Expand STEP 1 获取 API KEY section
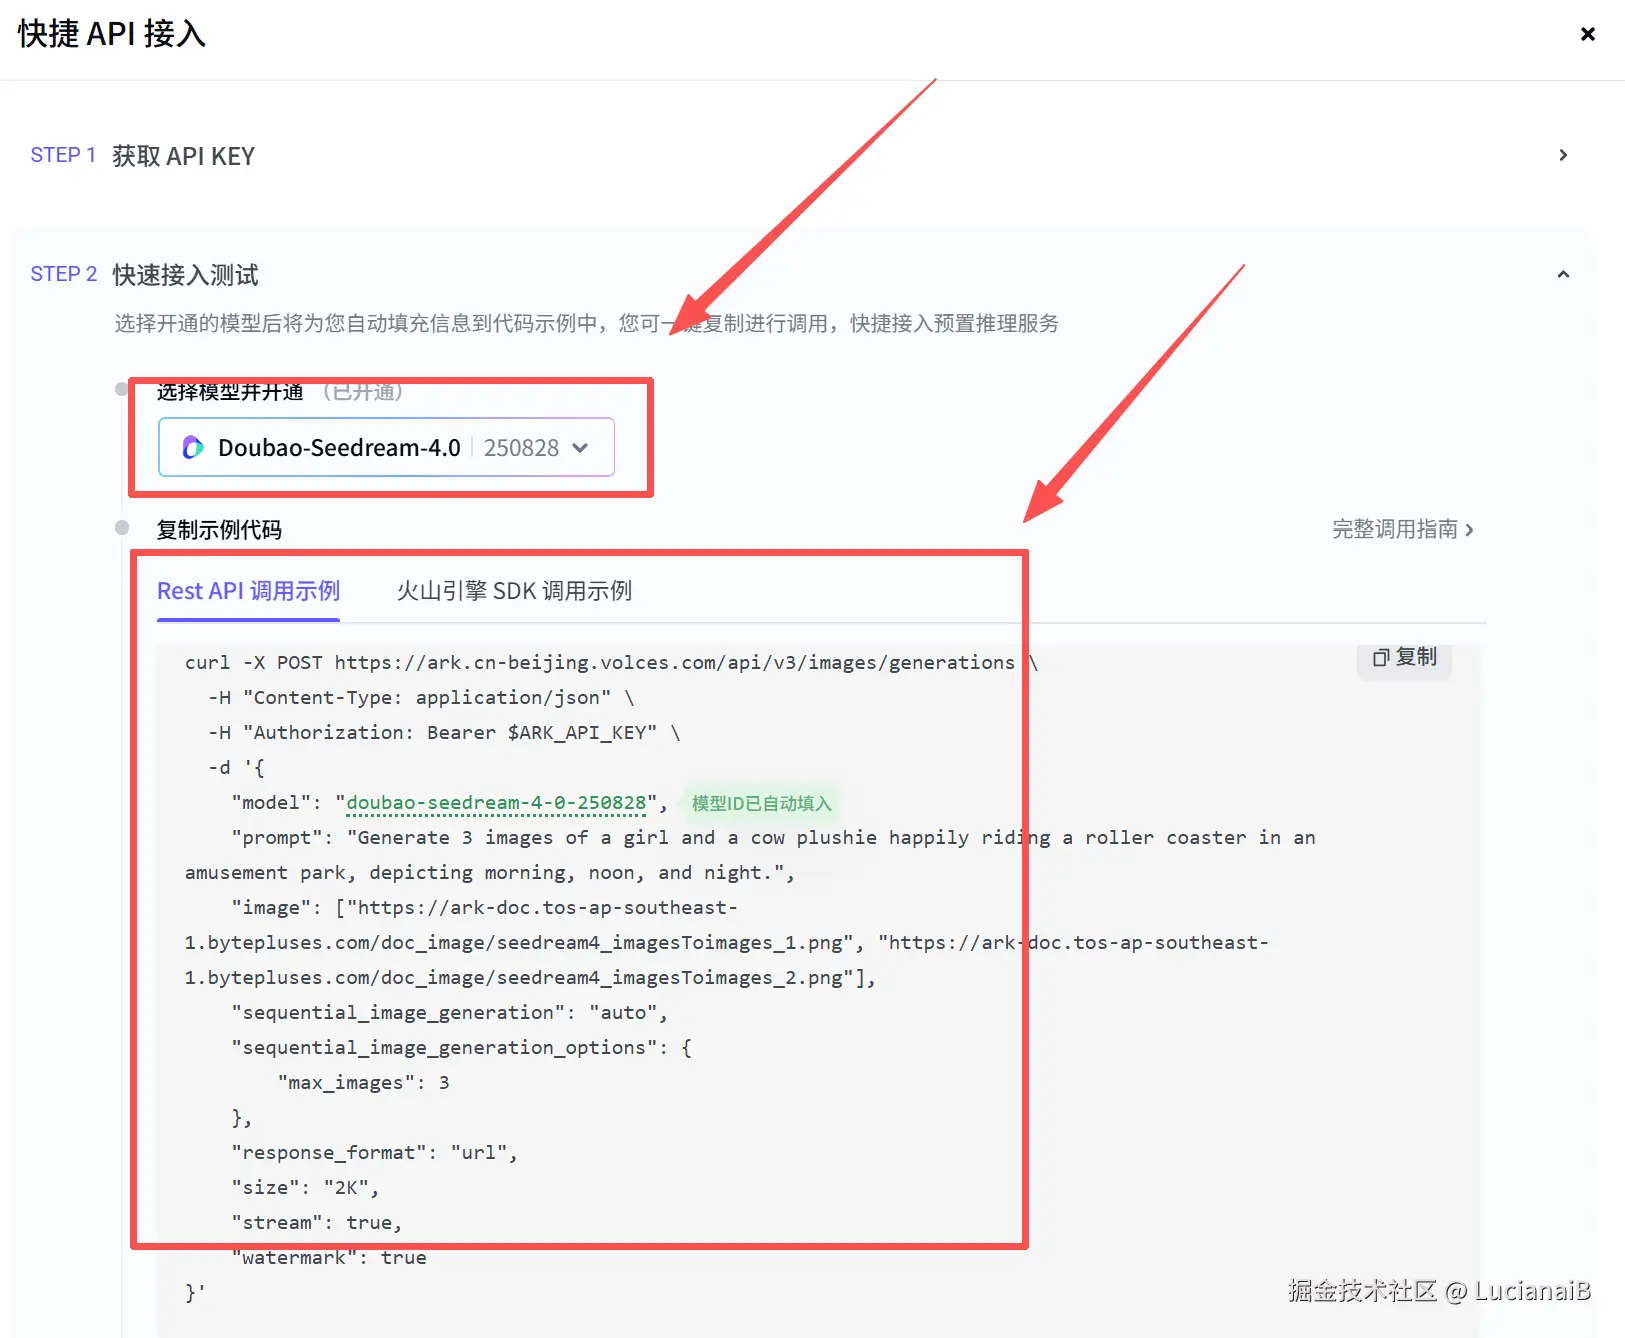1625x1338 pixels. (1563, 155)
